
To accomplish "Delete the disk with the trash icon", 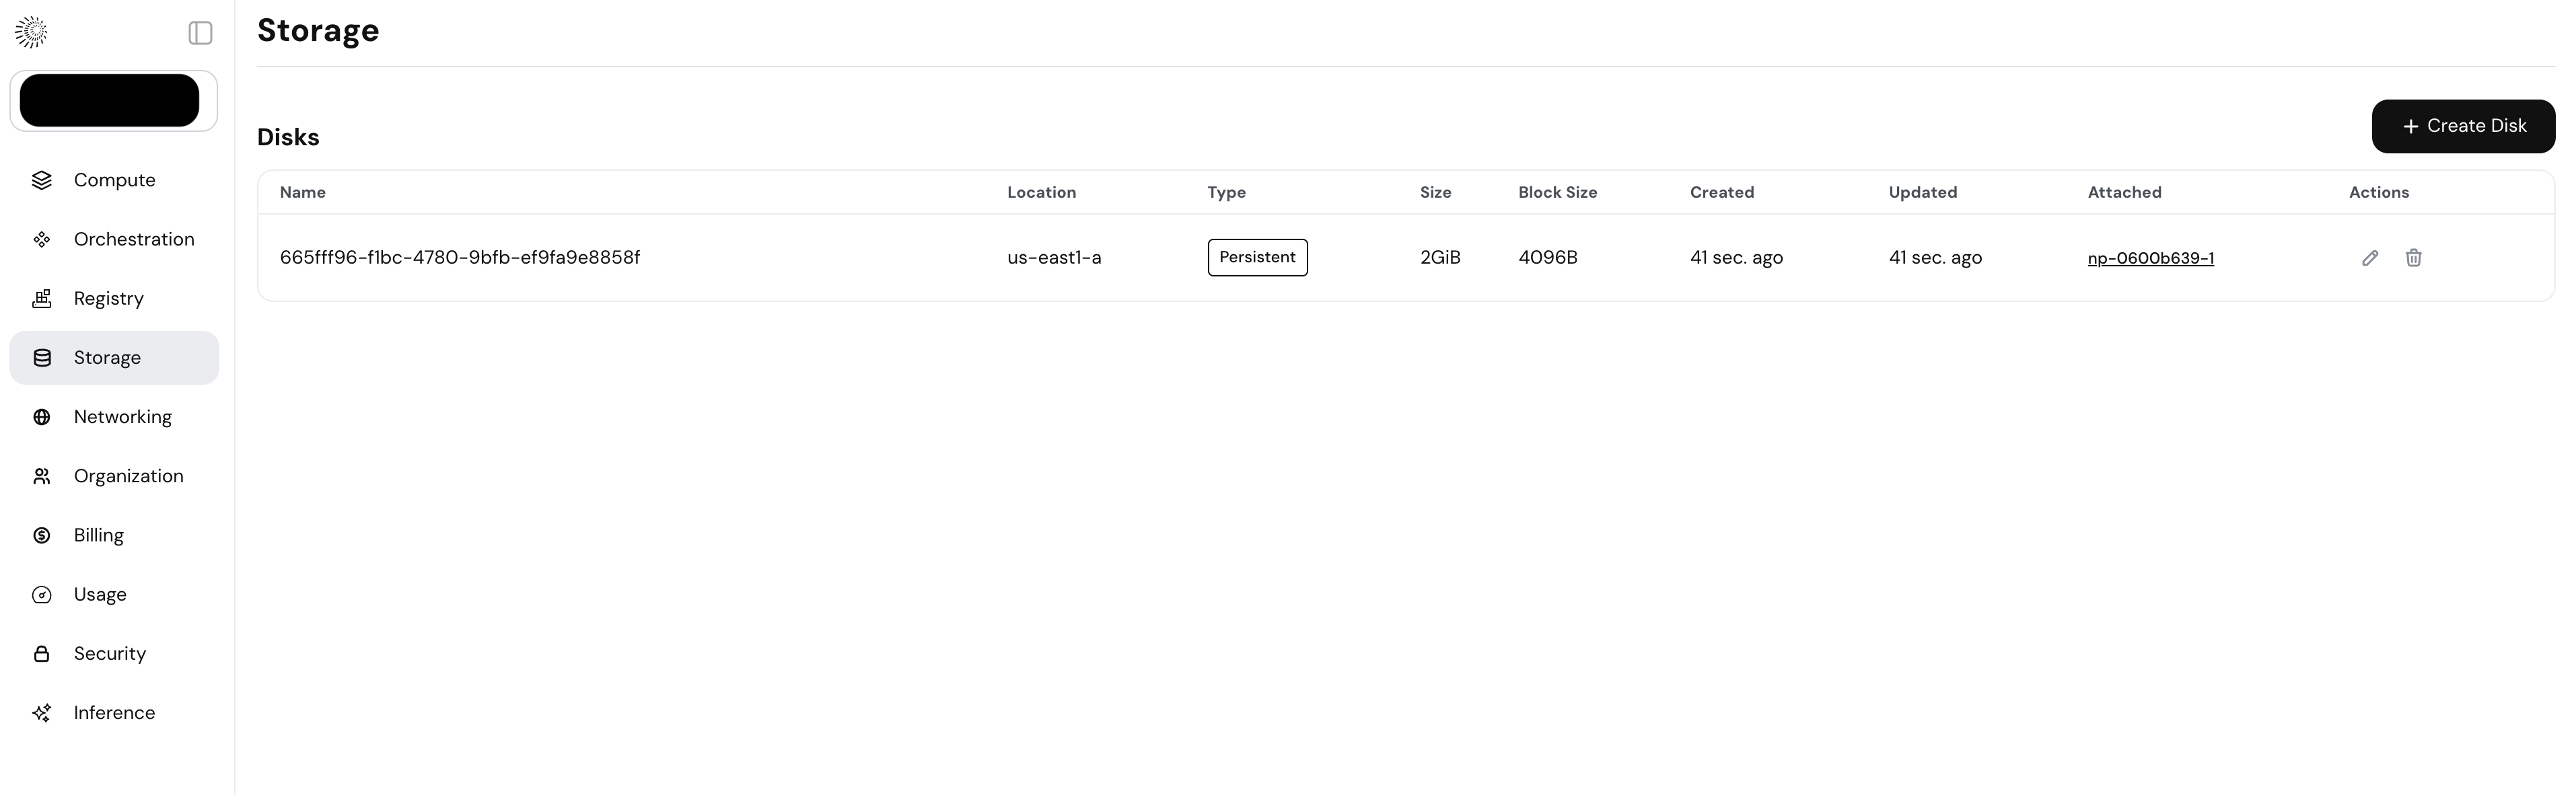I will [x=2413, y=258].
